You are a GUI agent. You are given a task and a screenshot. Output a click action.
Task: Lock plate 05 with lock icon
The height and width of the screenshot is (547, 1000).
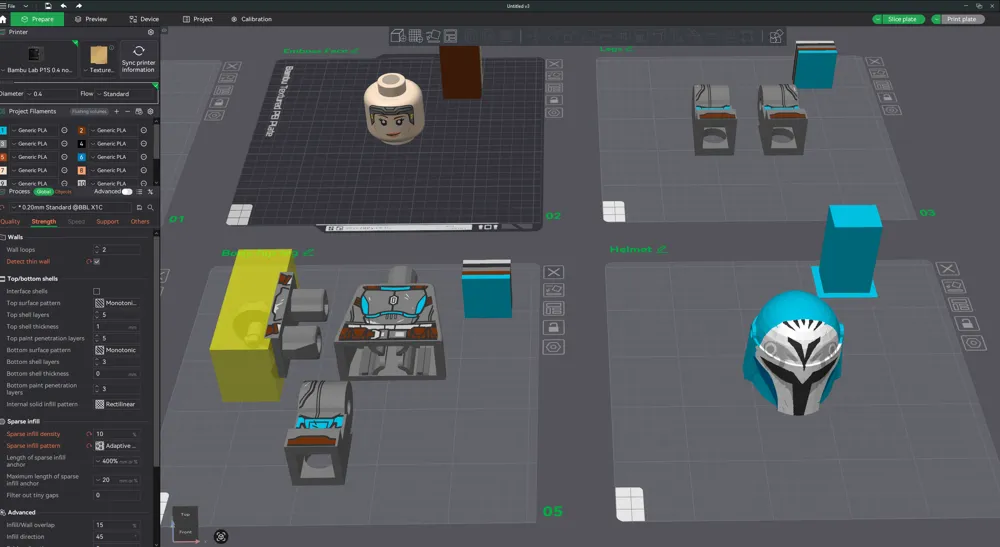[x=554, y=328]
